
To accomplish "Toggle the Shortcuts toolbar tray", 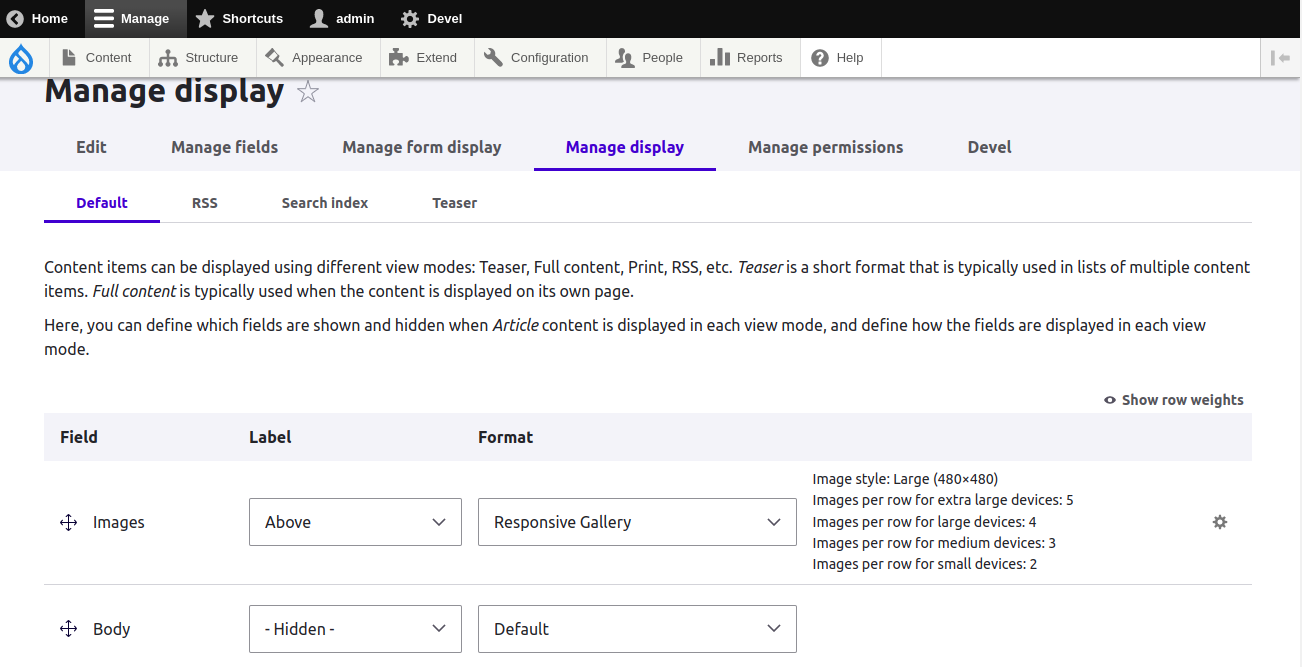I will [x=239, y=18].
